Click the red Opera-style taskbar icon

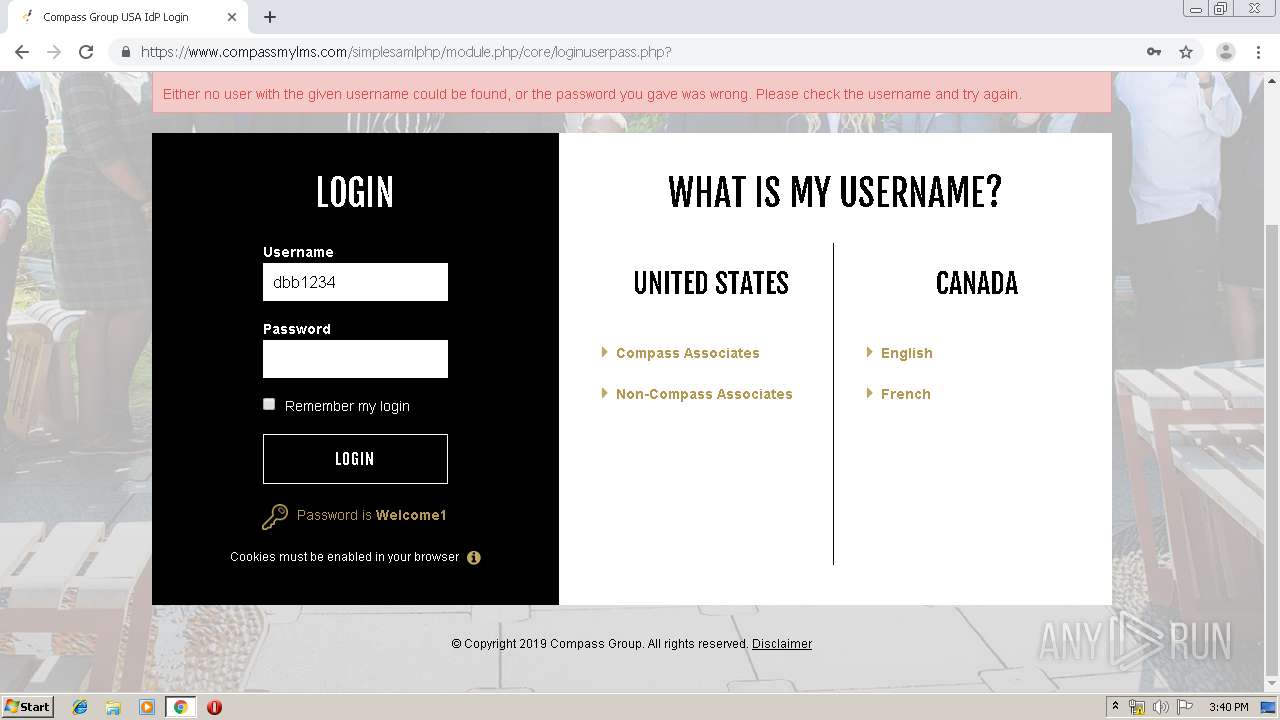coord(214,707)
